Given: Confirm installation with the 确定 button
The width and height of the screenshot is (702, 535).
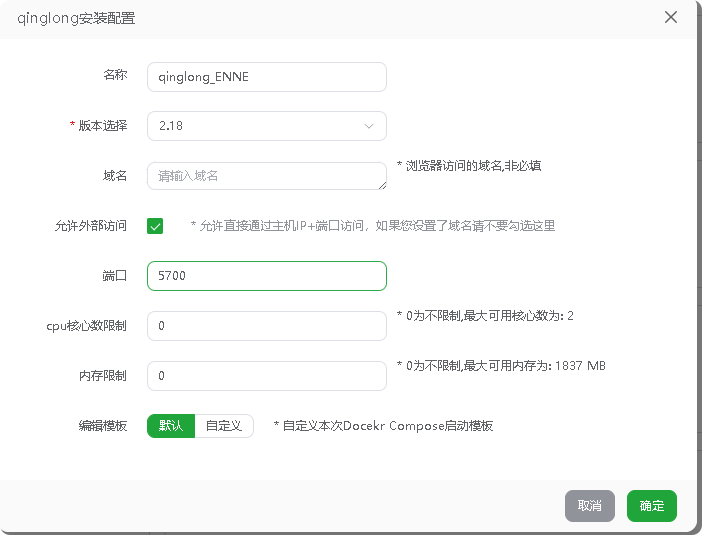Looking at the screenshot, I should point(652,506).
